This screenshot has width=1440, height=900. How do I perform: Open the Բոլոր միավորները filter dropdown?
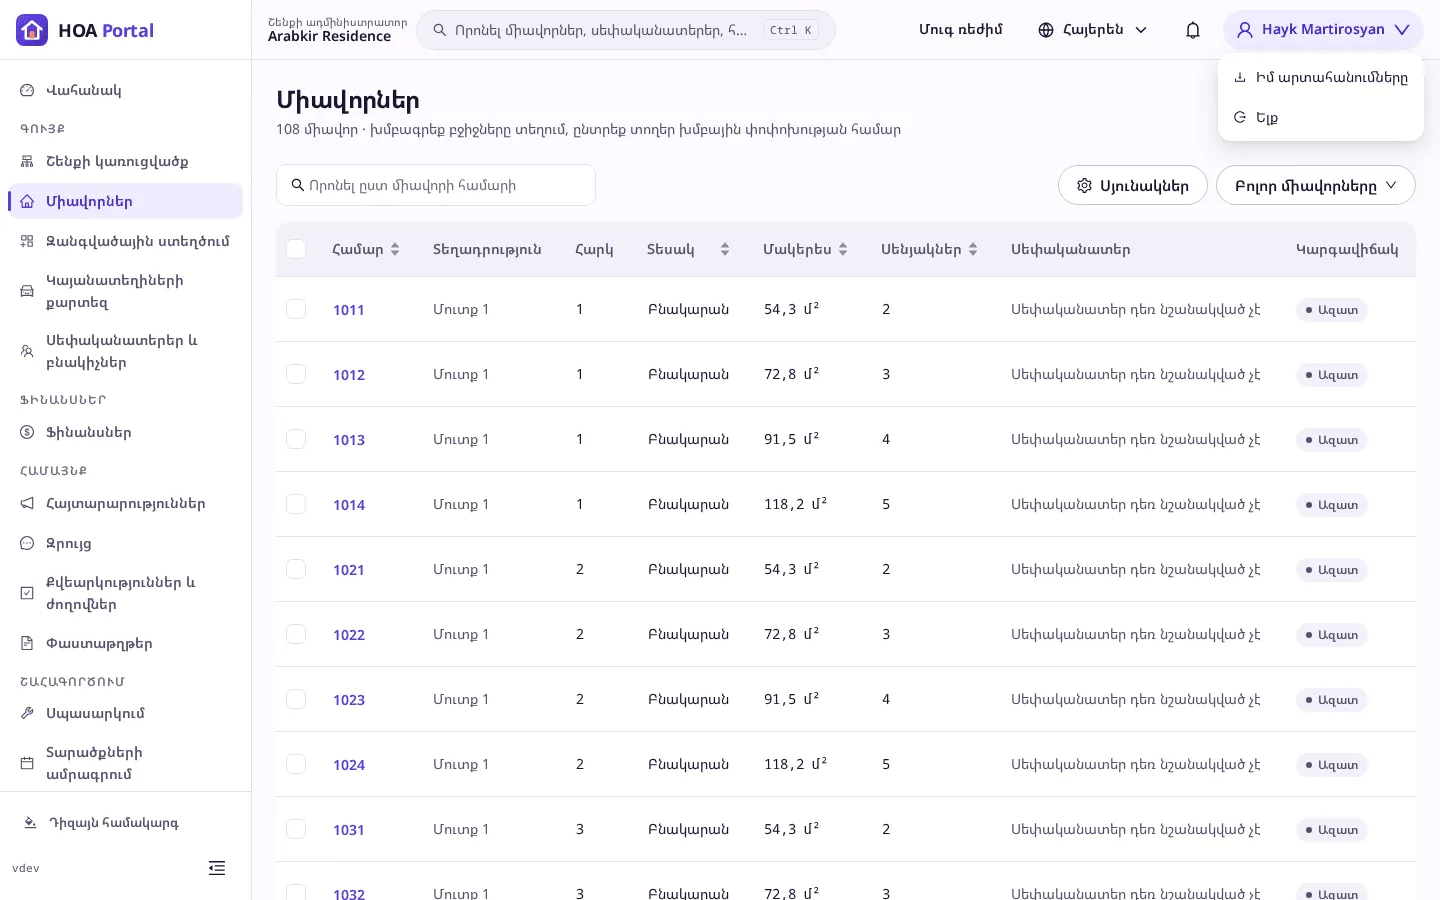click(1315, 186)
